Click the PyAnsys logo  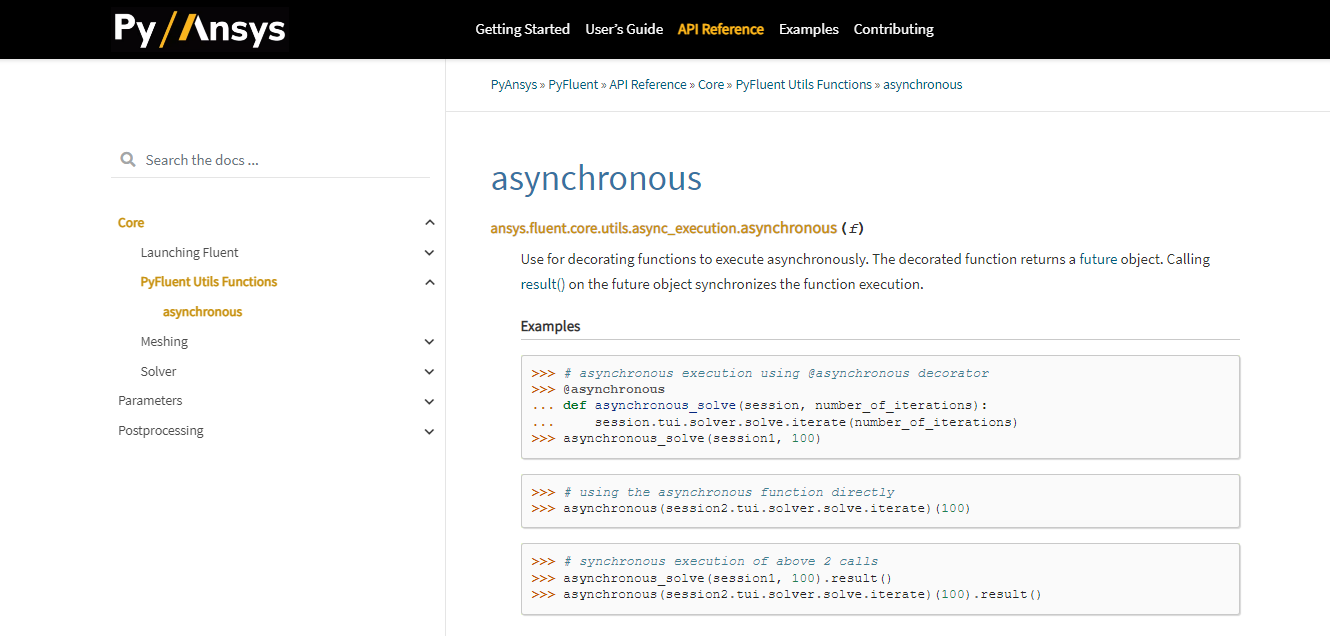200,29
